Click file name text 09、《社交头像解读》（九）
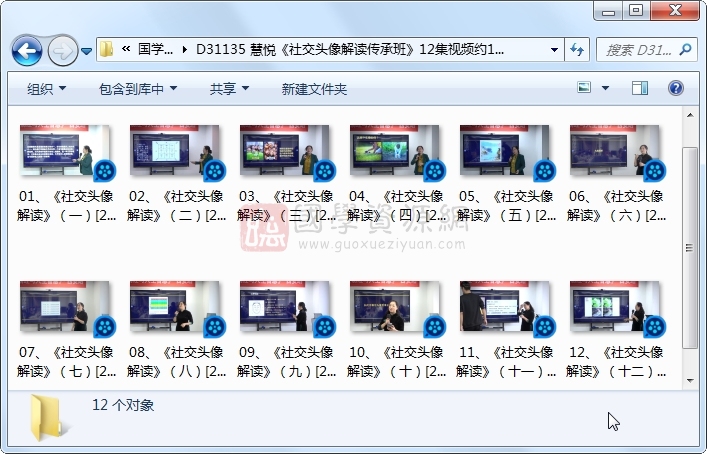 pos(286,362)
